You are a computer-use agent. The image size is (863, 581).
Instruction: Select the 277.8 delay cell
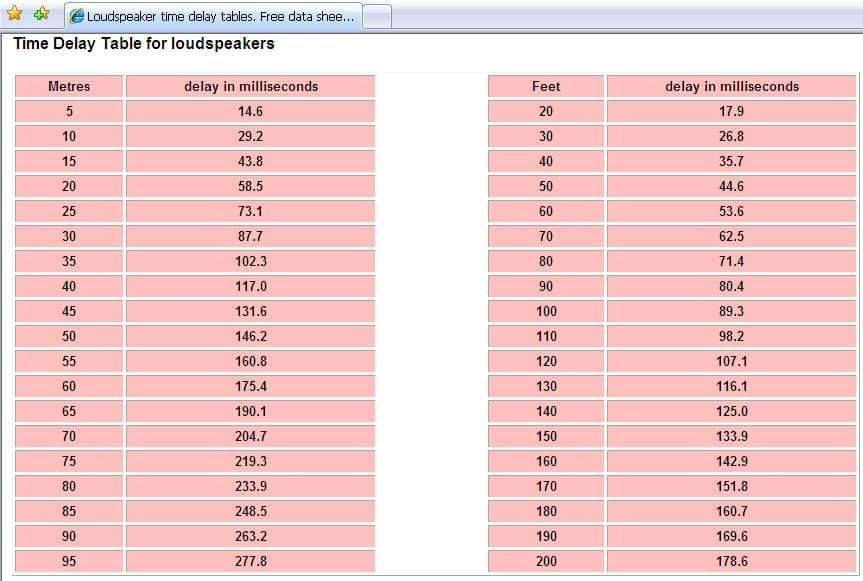[x=250, y=562]
